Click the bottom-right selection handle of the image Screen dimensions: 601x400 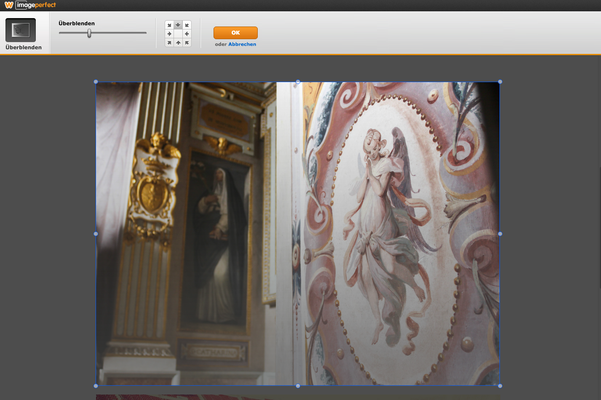(500, 386)
